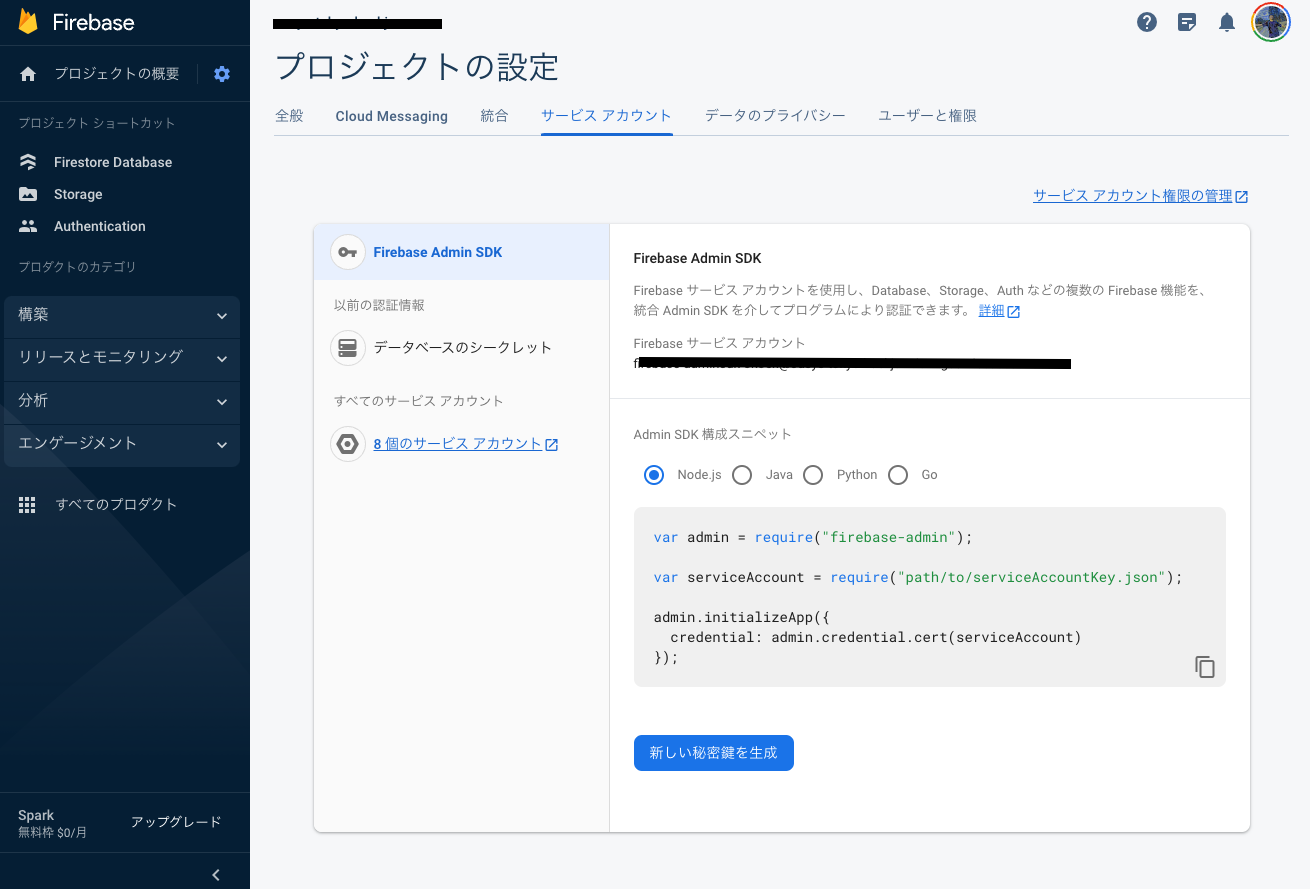Click external-link icon next to 詳細
1310x889 pixels.
point(1013,311)
